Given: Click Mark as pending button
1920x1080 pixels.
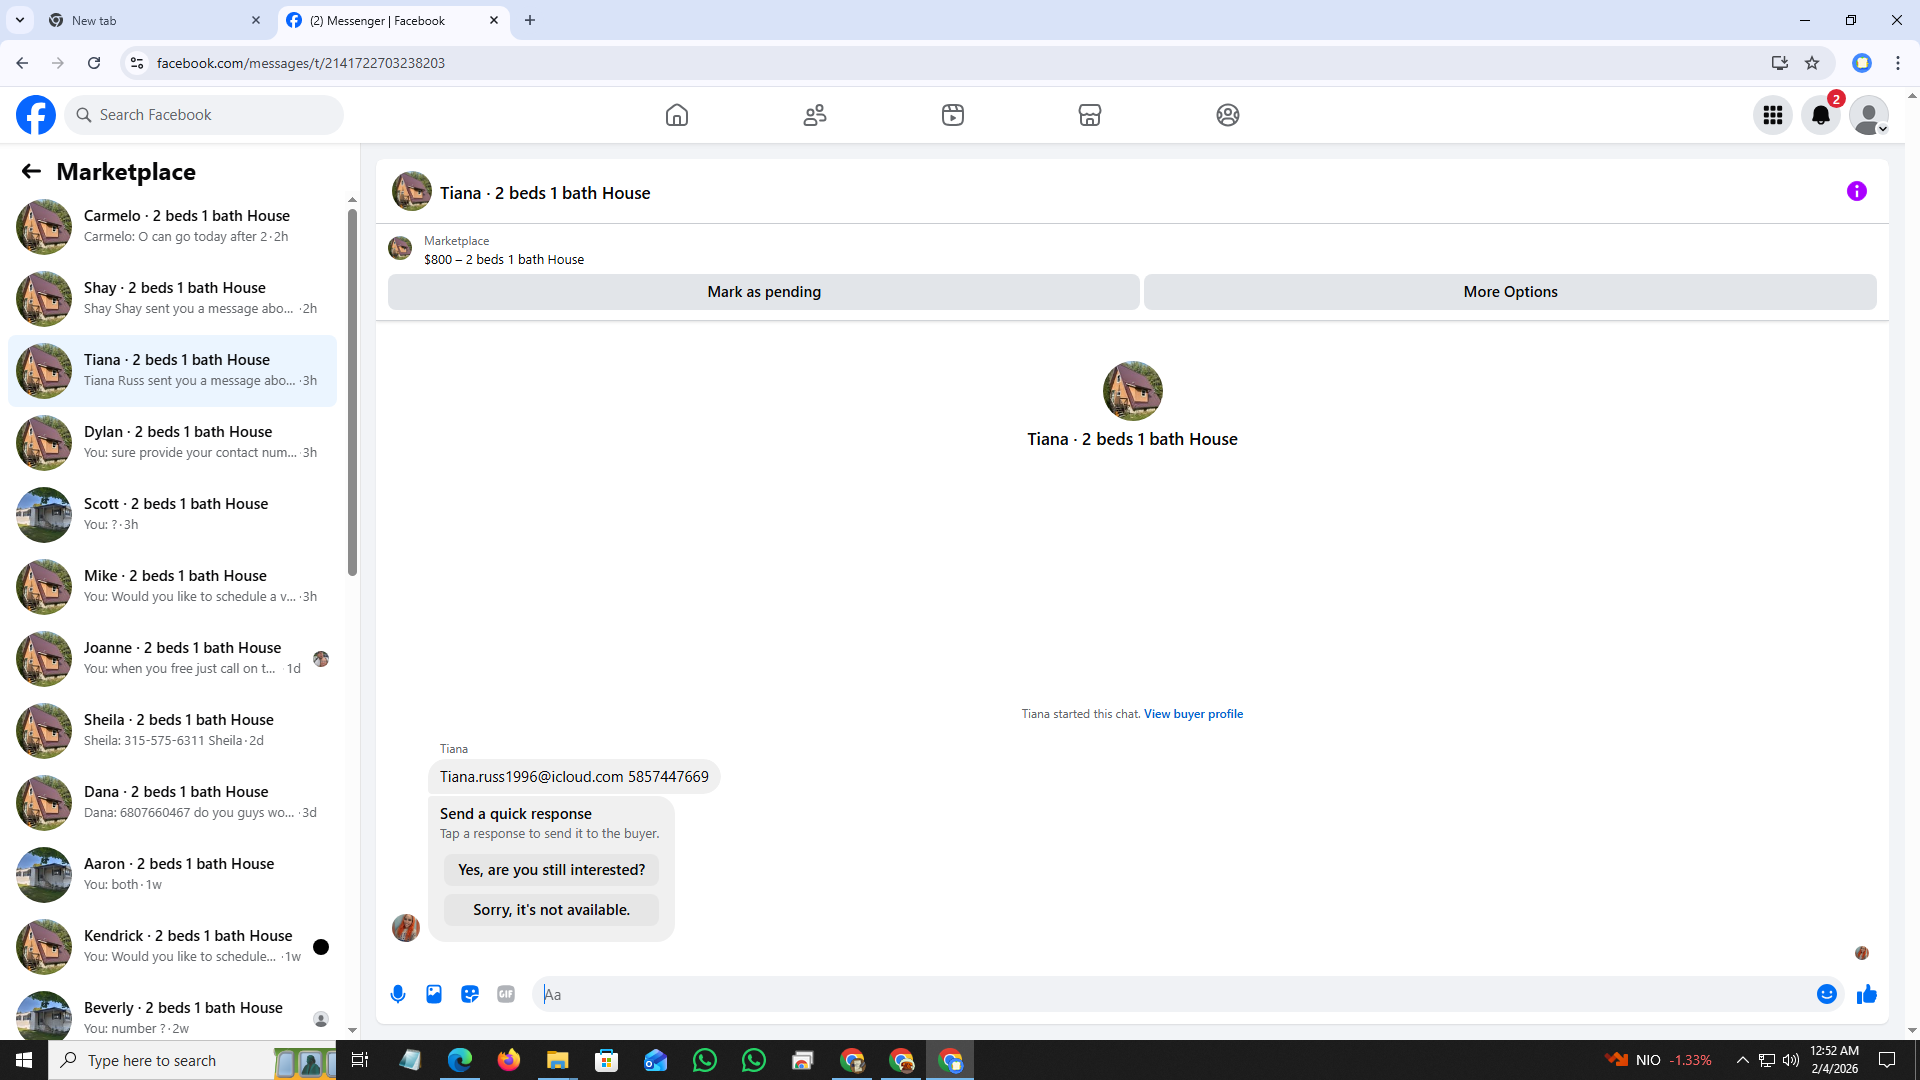Looking at the screenshot, I should 763,292.
